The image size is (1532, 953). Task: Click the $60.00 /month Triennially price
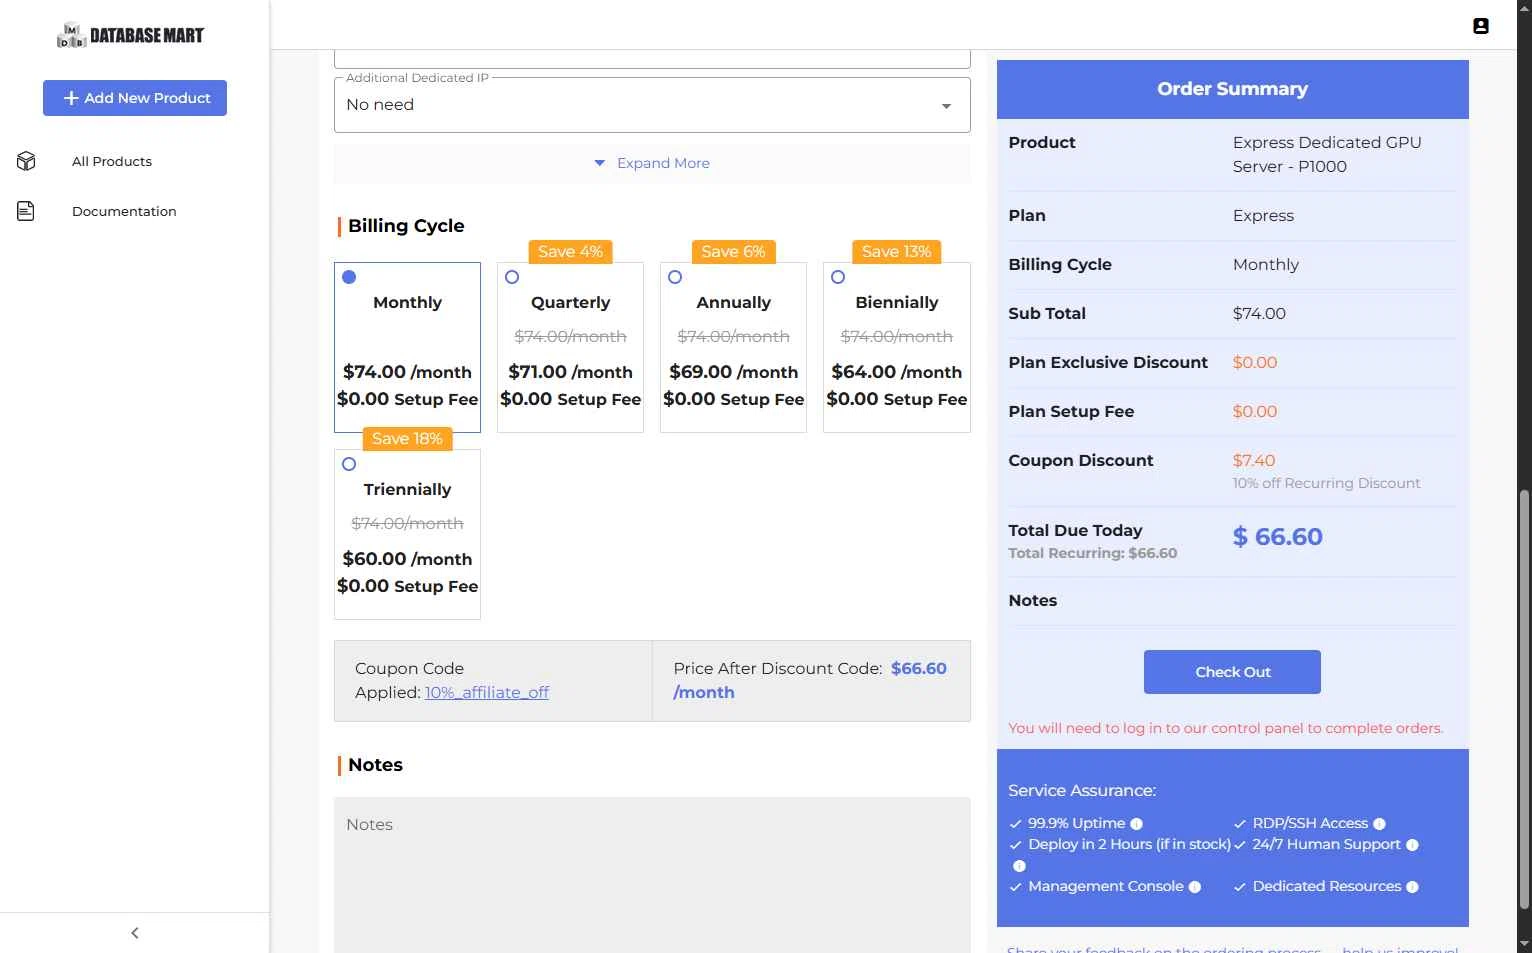(407, 559)
